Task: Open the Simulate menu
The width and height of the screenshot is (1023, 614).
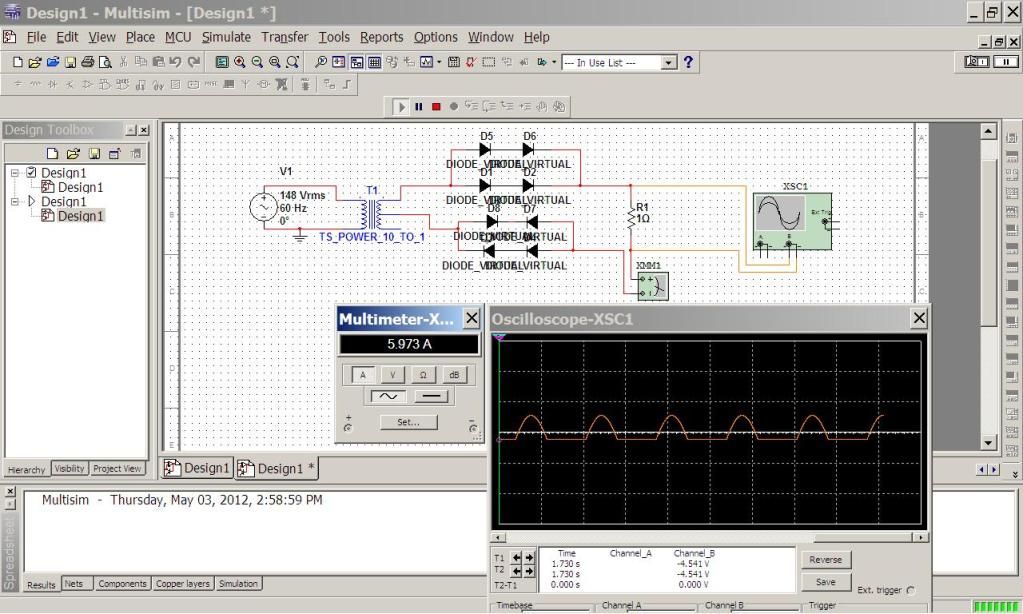Action: (226, 37)
